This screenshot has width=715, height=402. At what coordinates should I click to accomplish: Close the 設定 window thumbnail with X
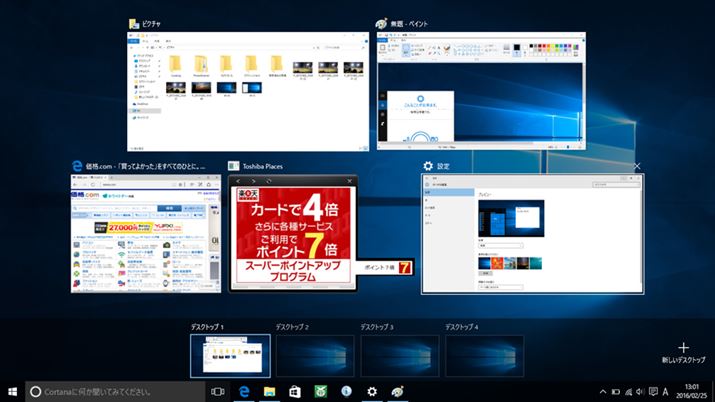pyautogui.click(x=637, y=166)
